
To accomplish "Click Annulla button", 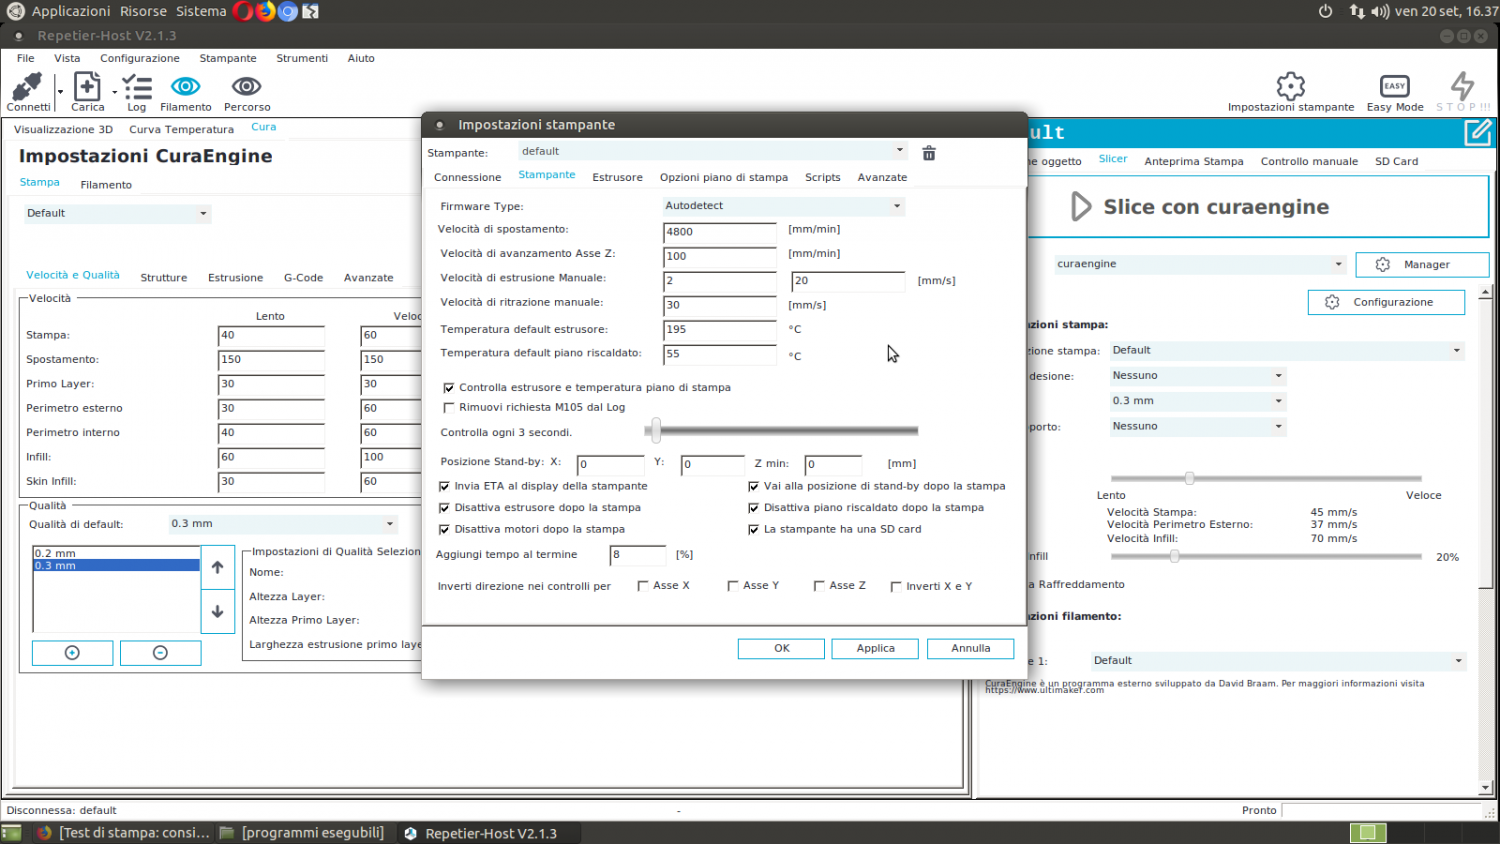I will click(x=970, y=648).
